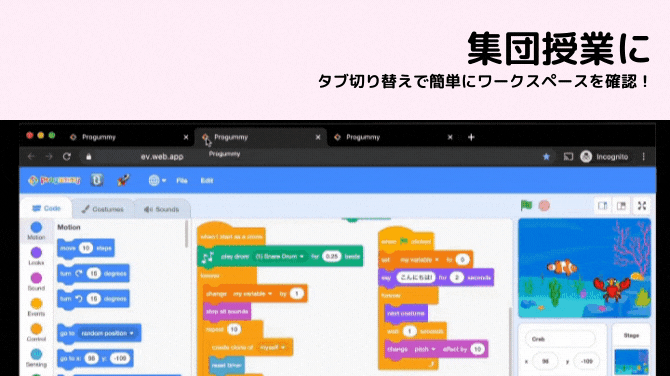The image size is (670, 376).
Task: Open my variable dropdown in set block
Action: 419,260
